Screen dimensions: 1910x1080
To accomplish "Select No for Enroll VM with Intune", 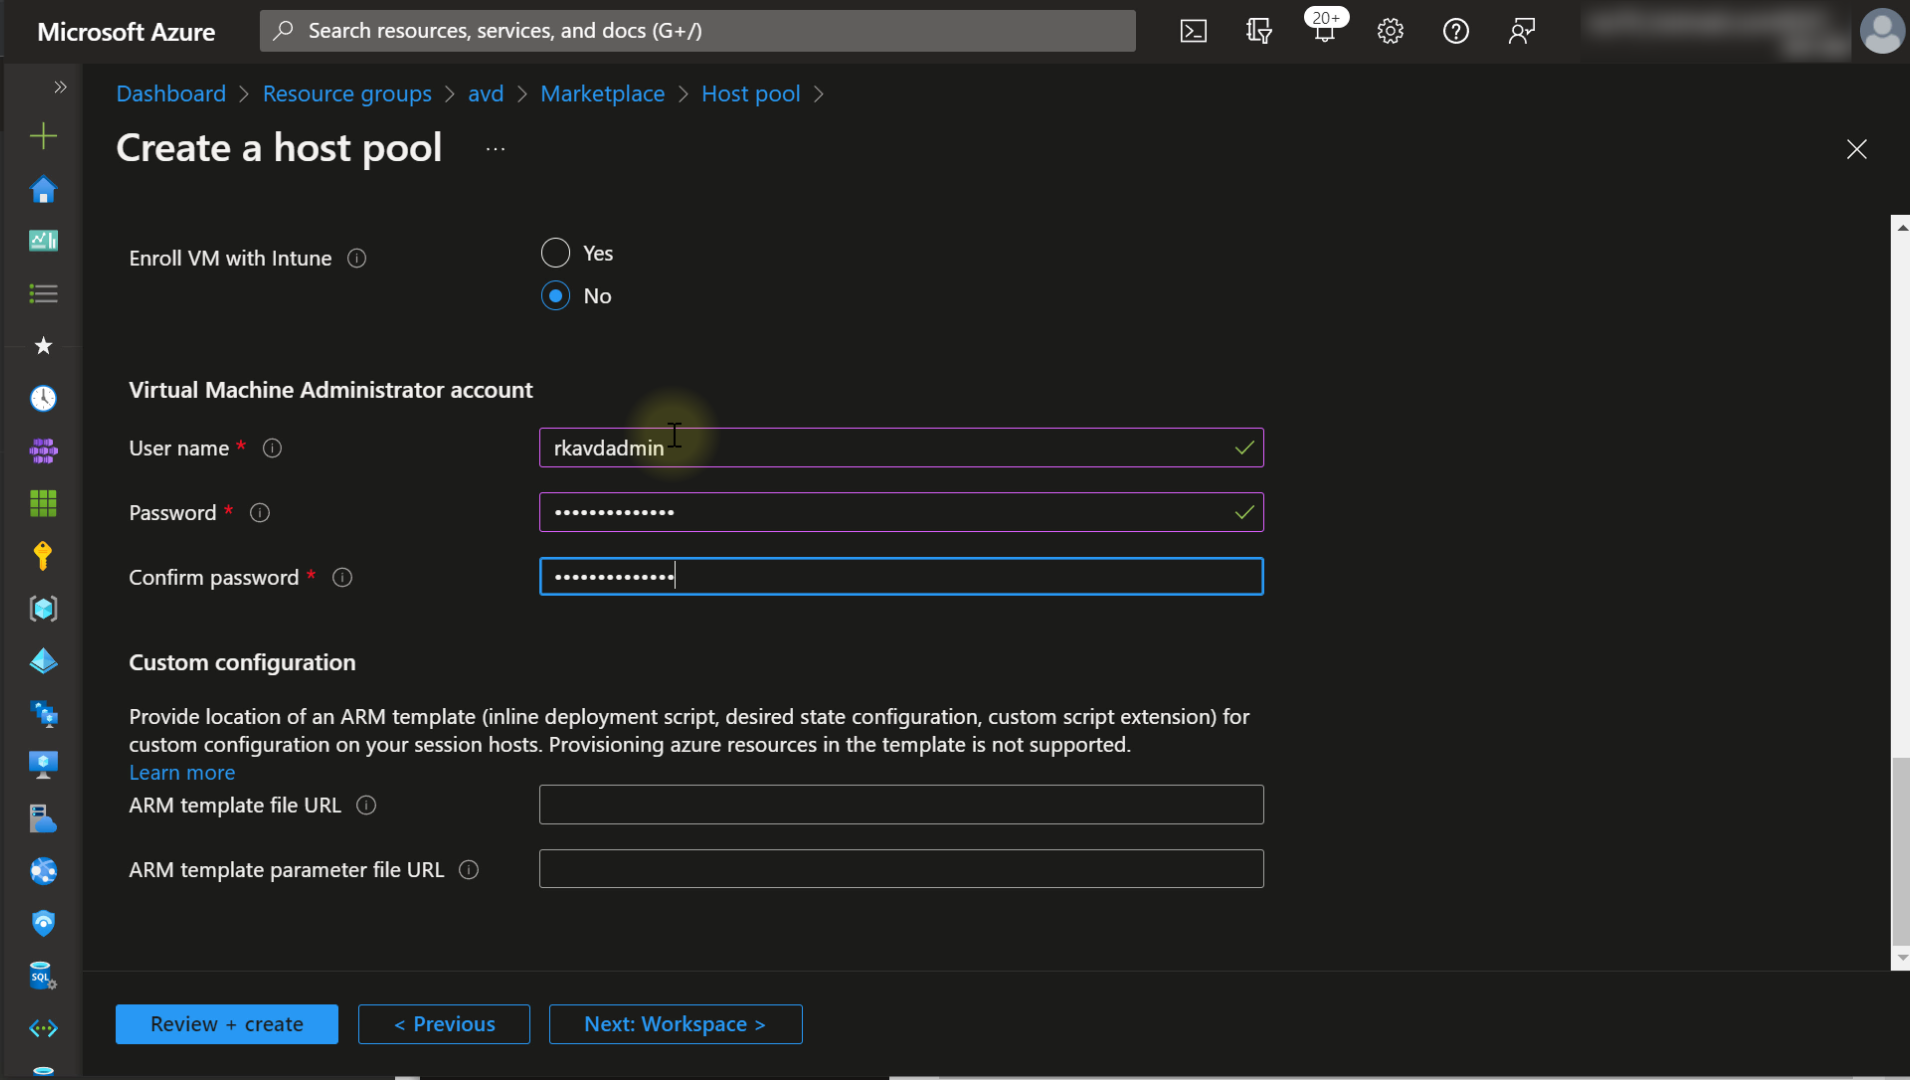I will tap(555, 296).
